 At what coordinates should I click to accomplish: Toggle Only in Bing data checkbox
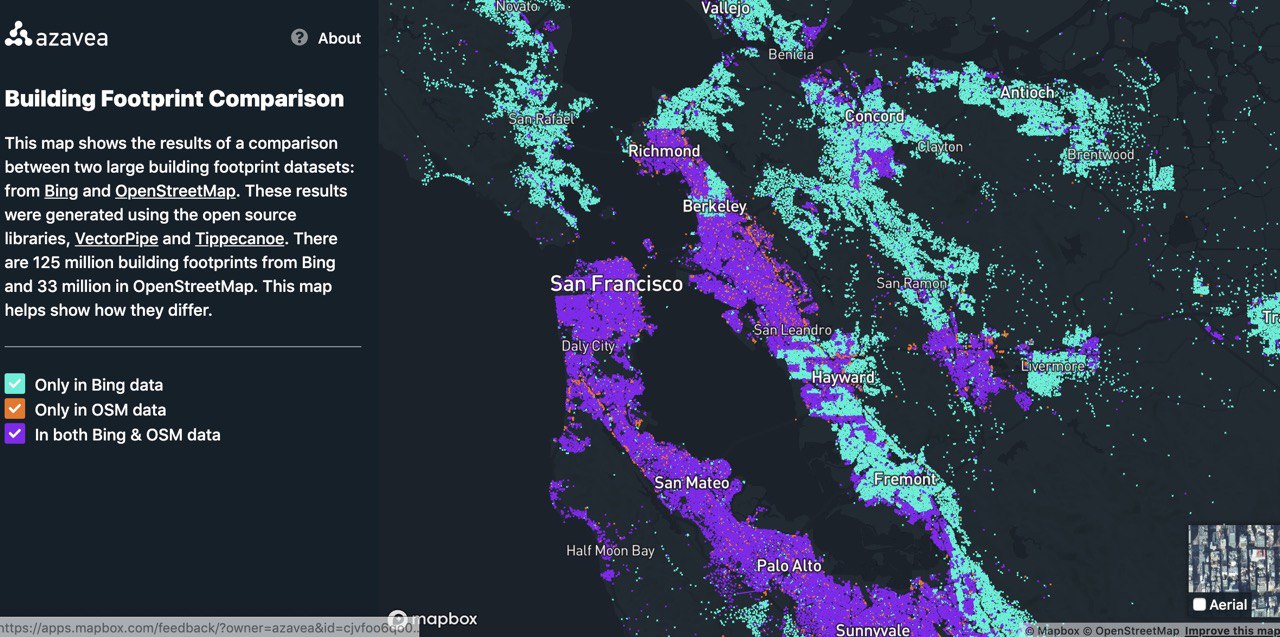[15, 384]
